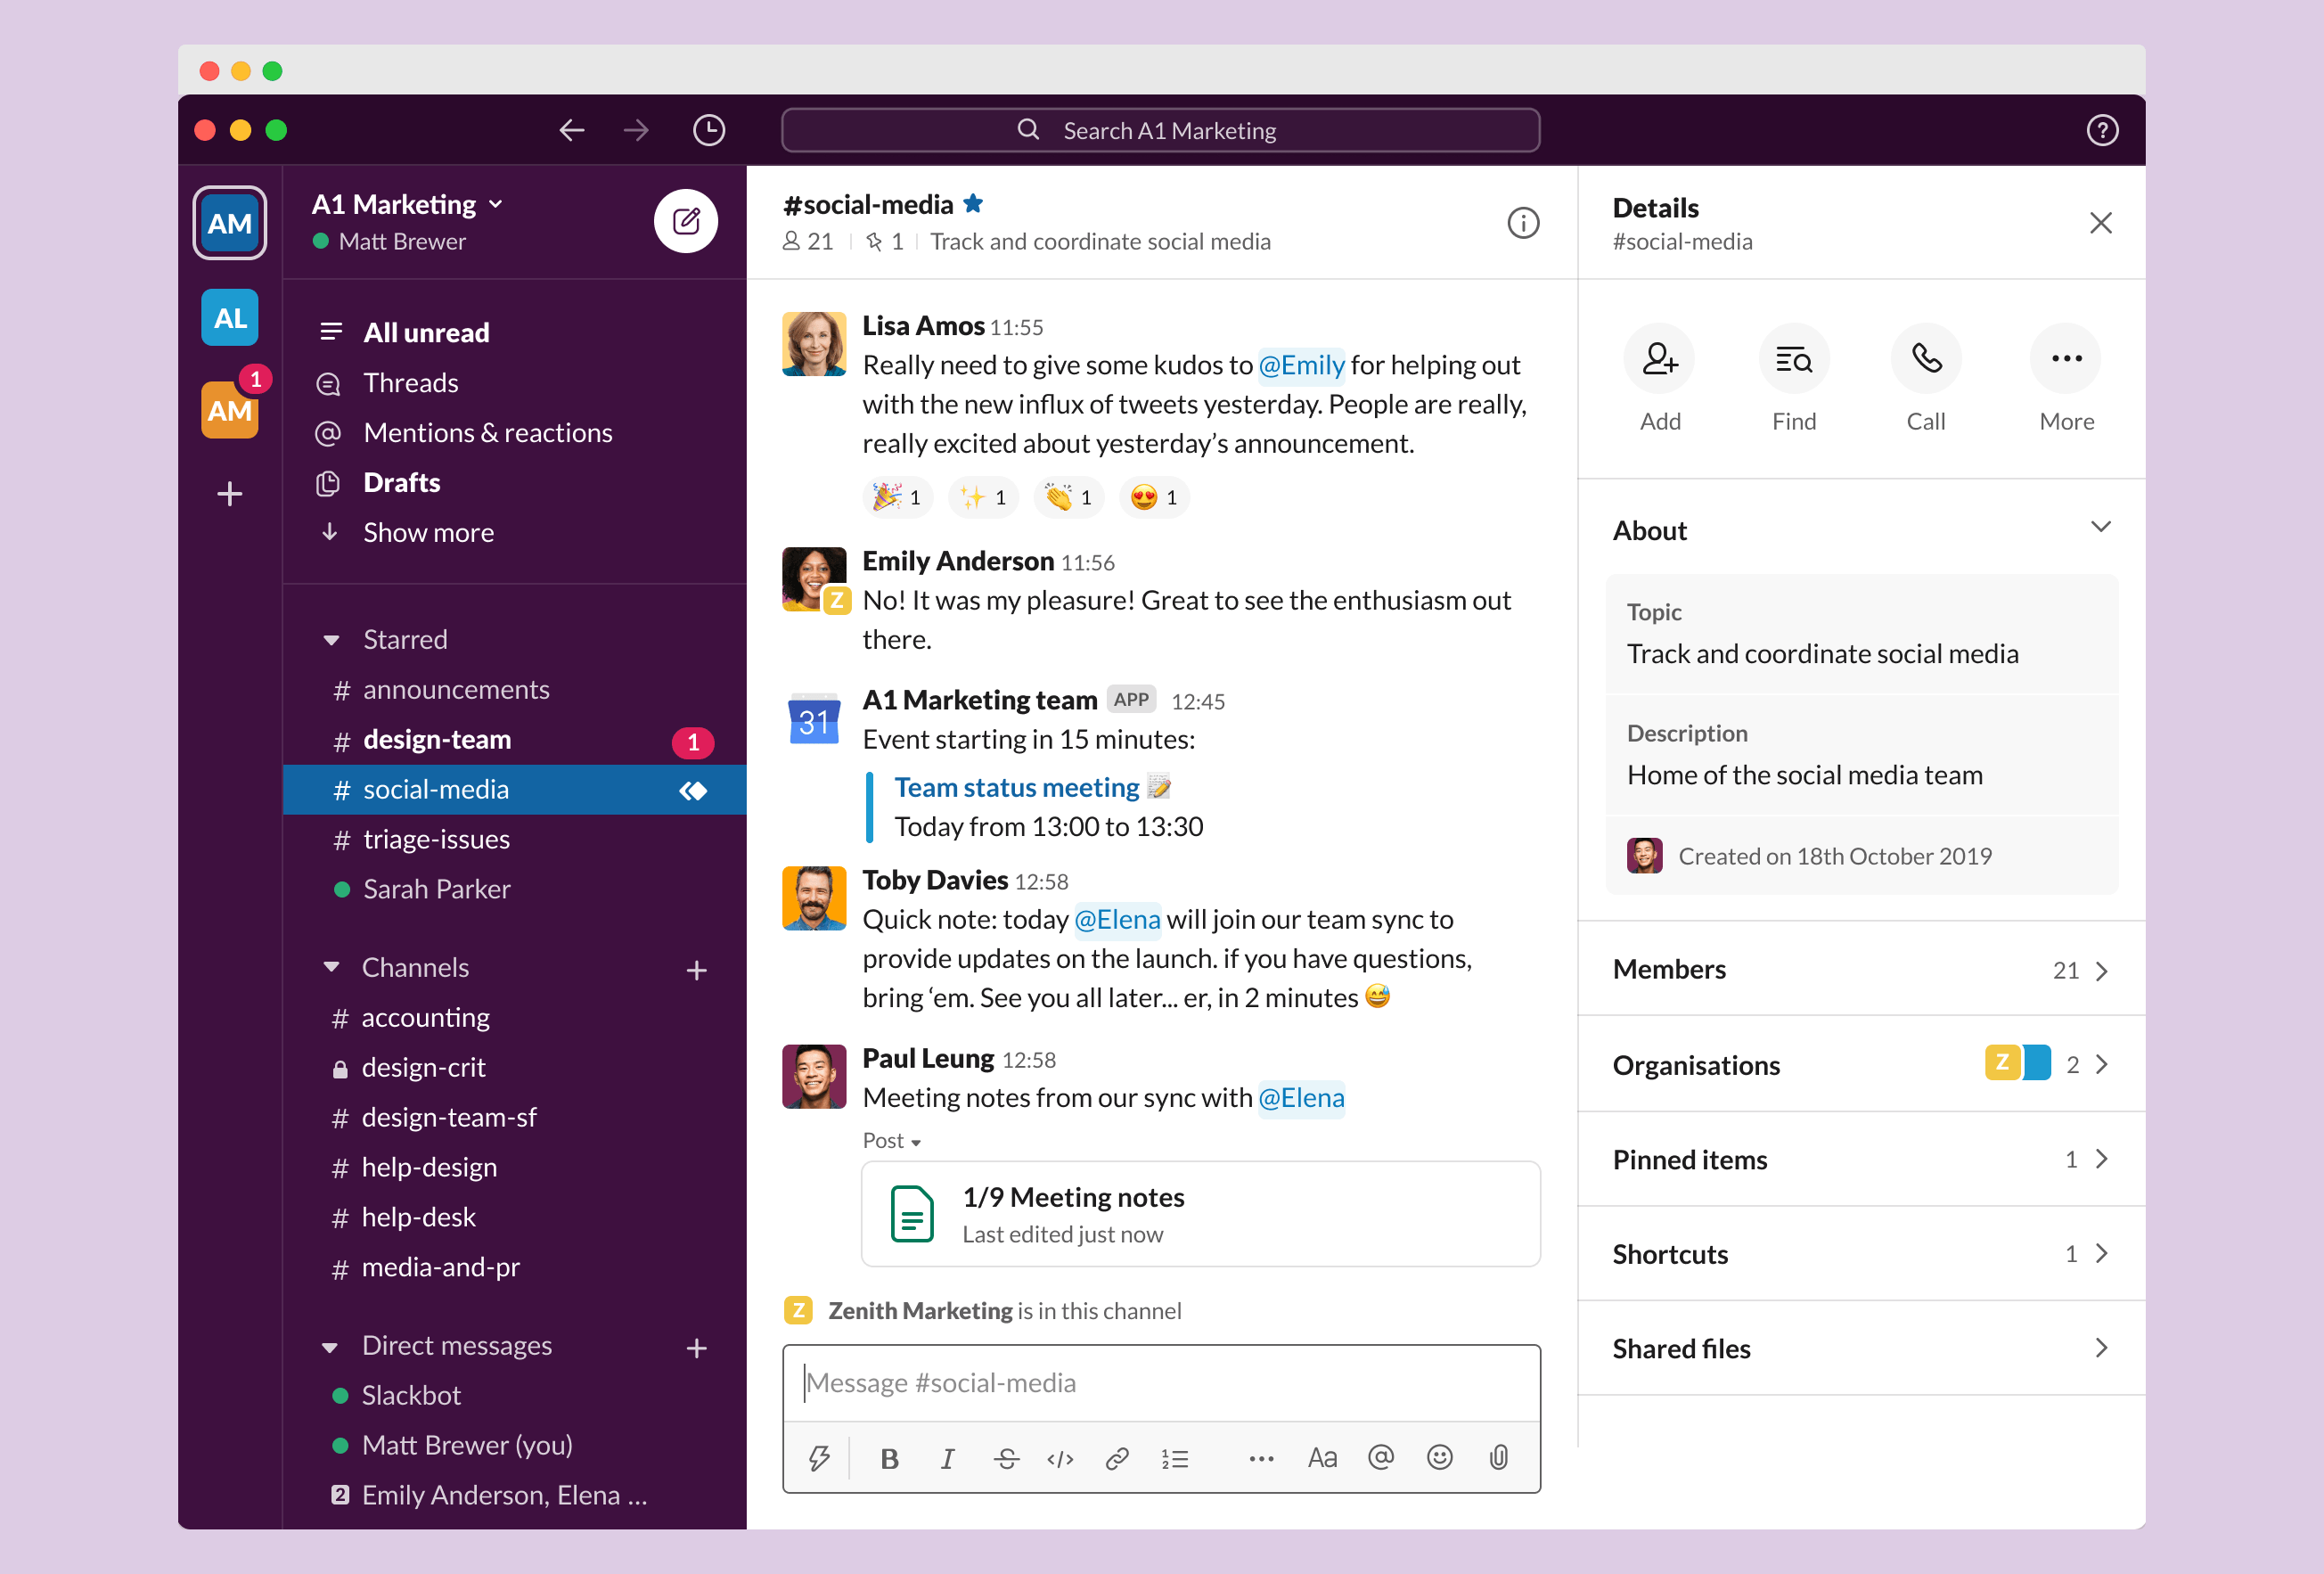Select Mentions & reactions in sidebar
2324x1574 pixels.
tap(487, 429)
